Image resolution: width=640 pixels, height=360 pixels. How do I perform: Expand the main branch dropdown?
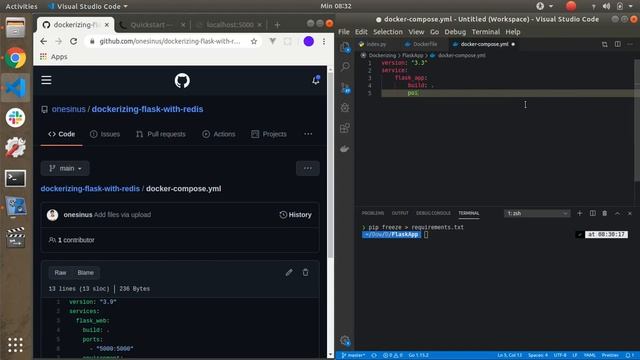65,168
